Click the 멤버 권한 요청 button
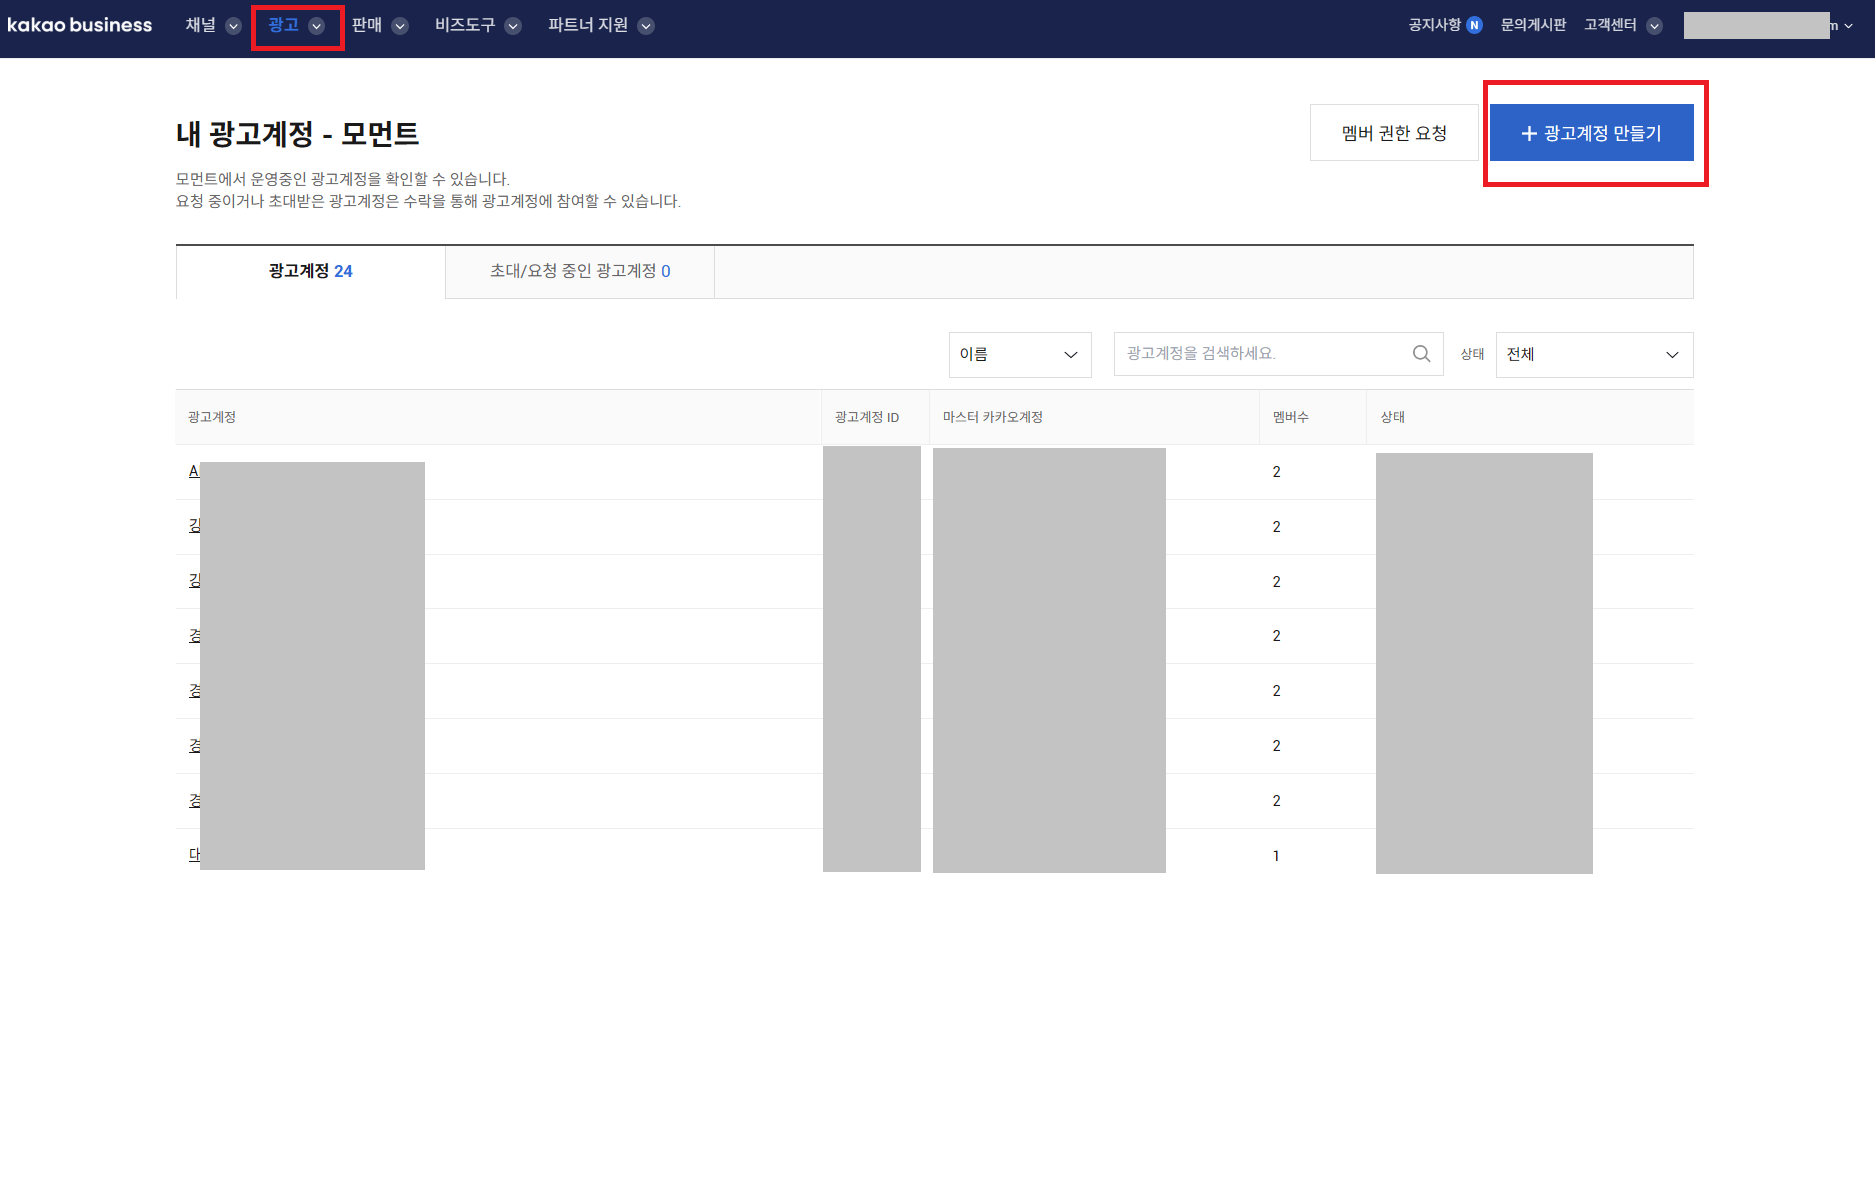This screenshot has height=1200, width=1875. pos(1393,132)
